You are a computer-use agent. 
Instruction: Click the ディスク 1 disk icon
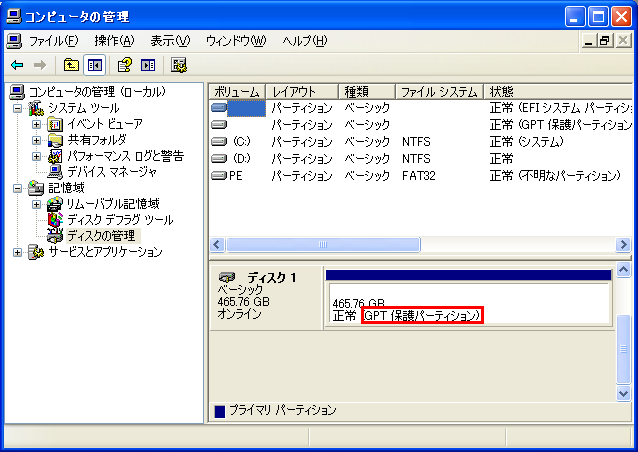[227, 277]
